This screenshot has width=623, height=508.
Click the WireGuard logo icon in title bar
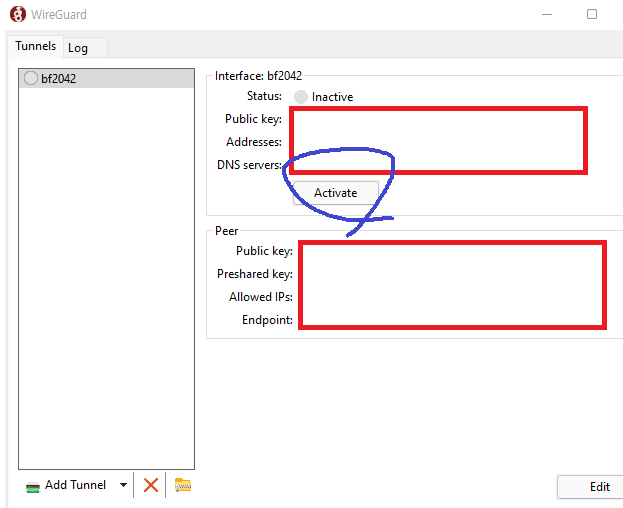[x=17, y=14]
